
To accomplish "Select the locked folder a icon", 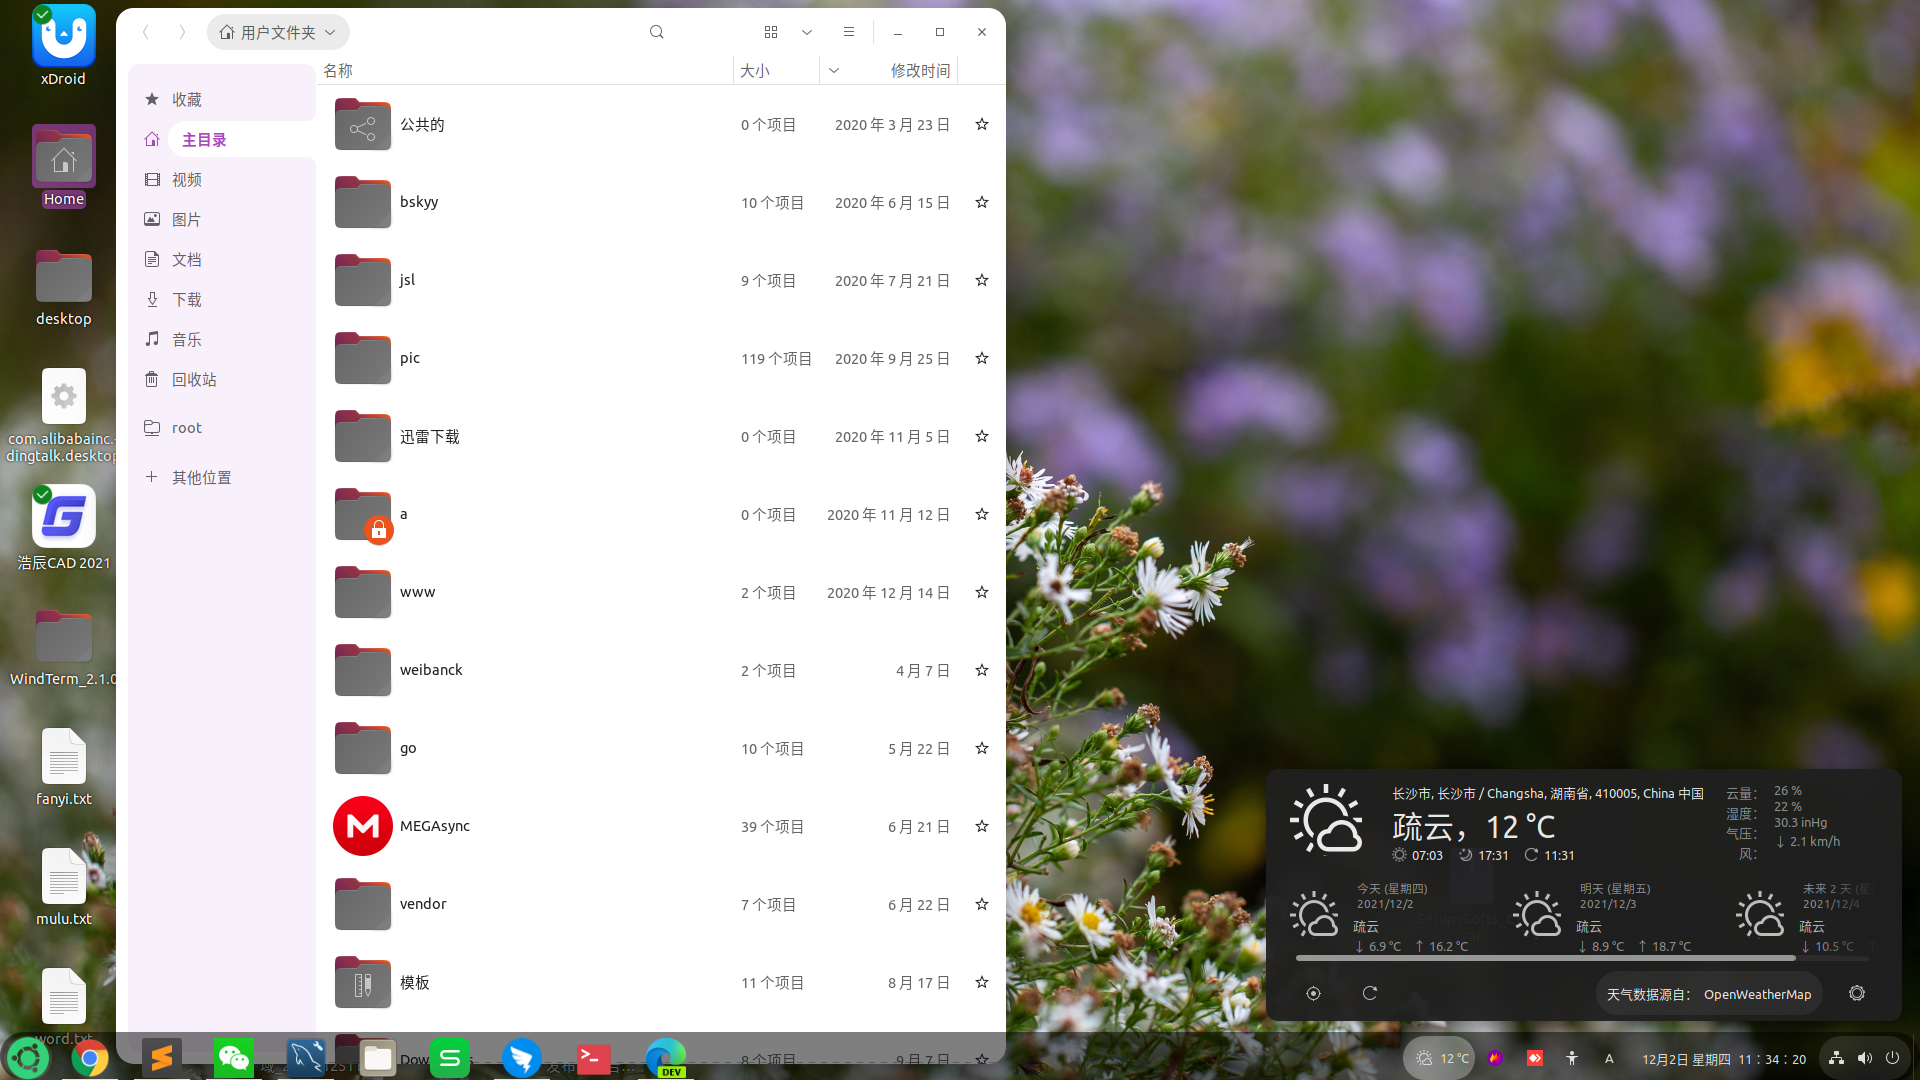I will point(362,515).
